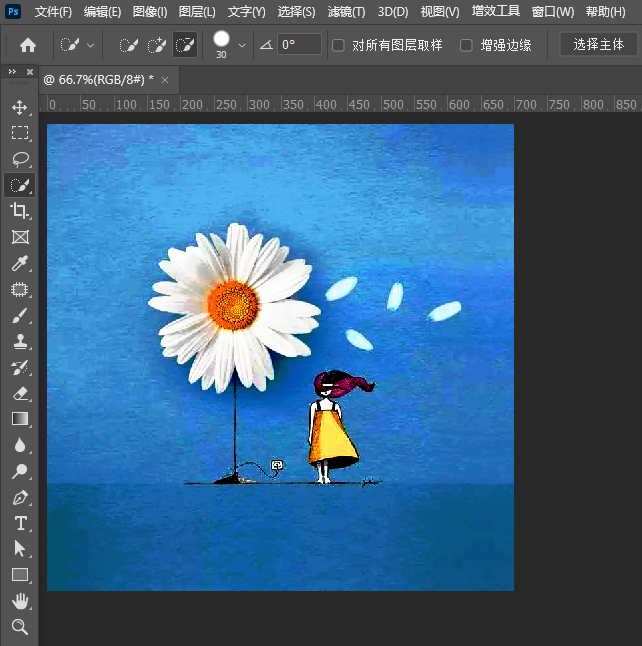Close the toolbox panel
Screen dimensions: 642x646
coord(30,72)
